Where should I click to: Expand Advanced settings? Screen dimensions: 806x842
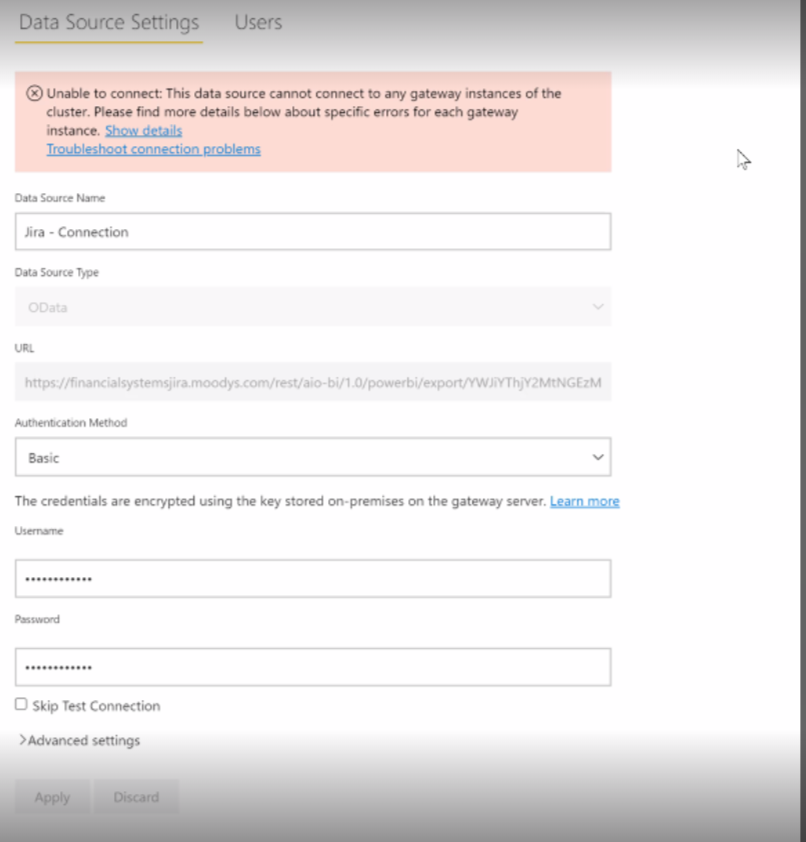(79, 741)
